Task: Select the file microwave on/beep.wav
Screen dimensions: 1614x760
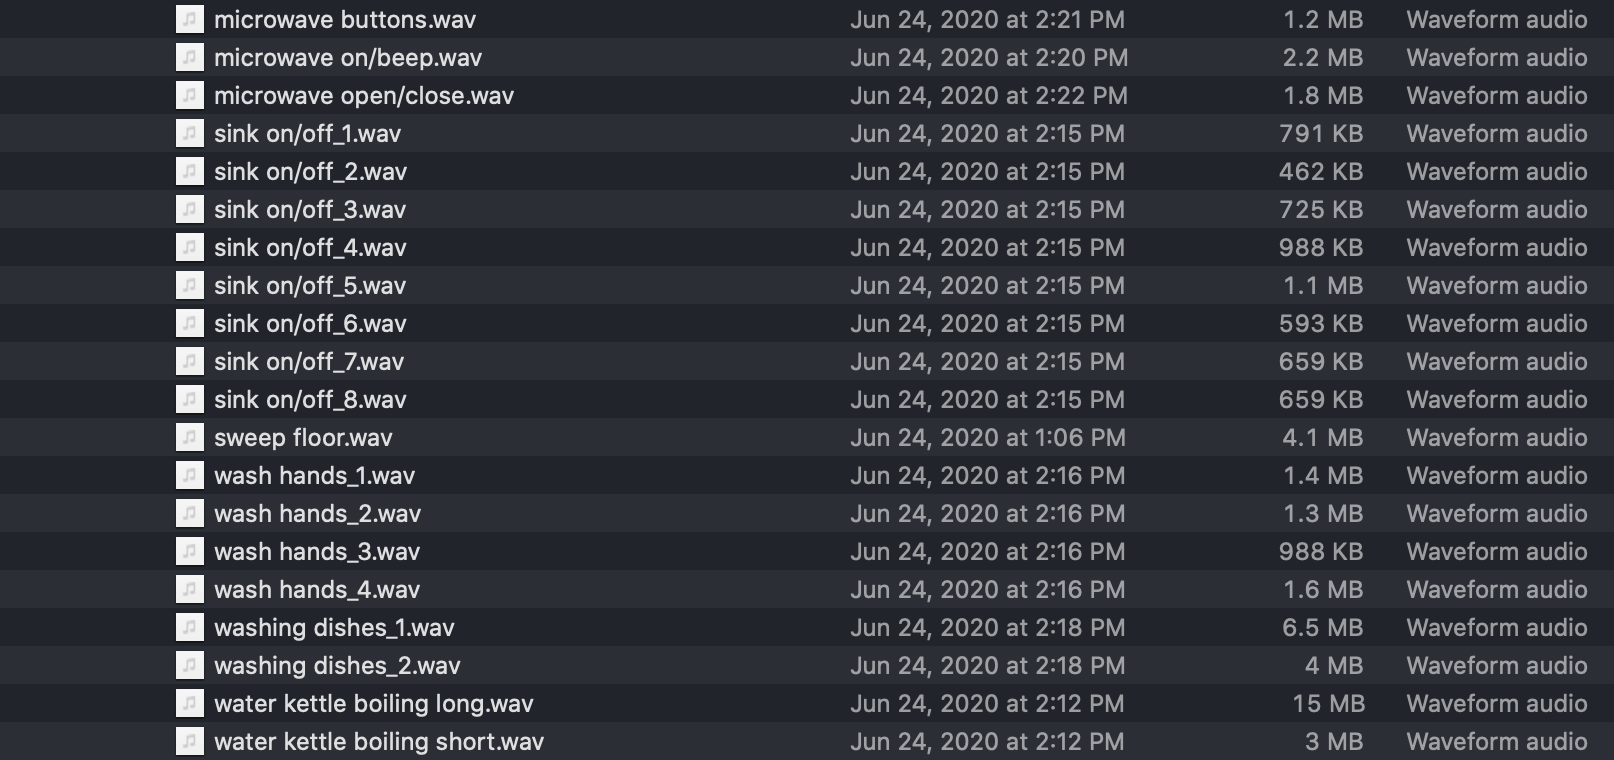Action: (x=347, y=58)
